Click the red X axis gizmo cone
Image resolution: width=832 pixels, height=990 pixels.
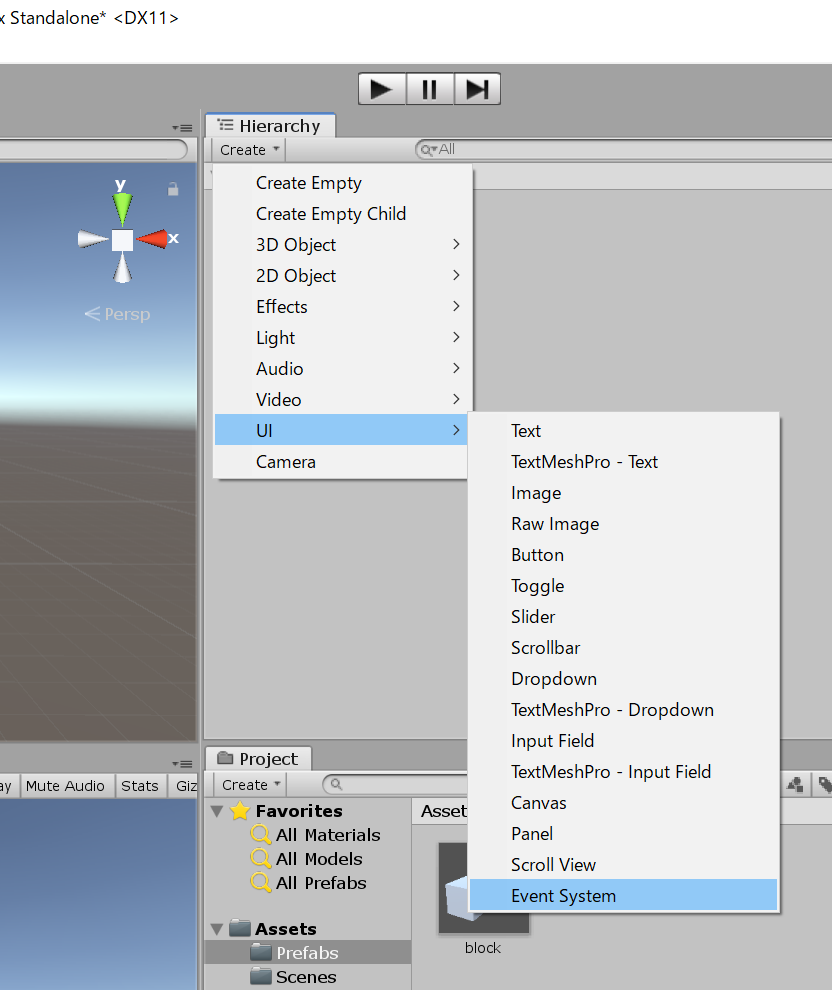(x=154, y=239)
